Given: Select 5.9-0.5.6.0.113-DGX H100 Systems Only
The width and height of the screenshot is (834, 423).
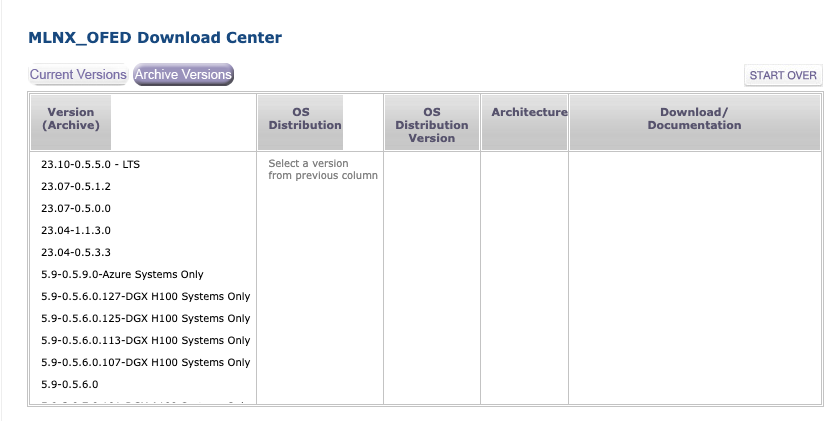Looking at the screenshot, I should pyautogui.click(x=146, y=340).
